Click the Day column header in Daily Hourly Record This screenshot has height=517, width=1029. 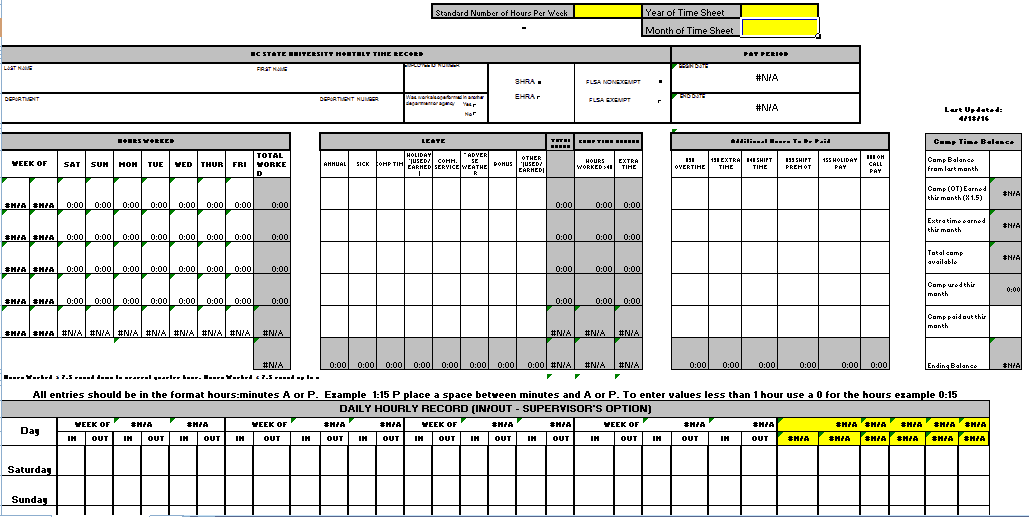click(30, 430)
